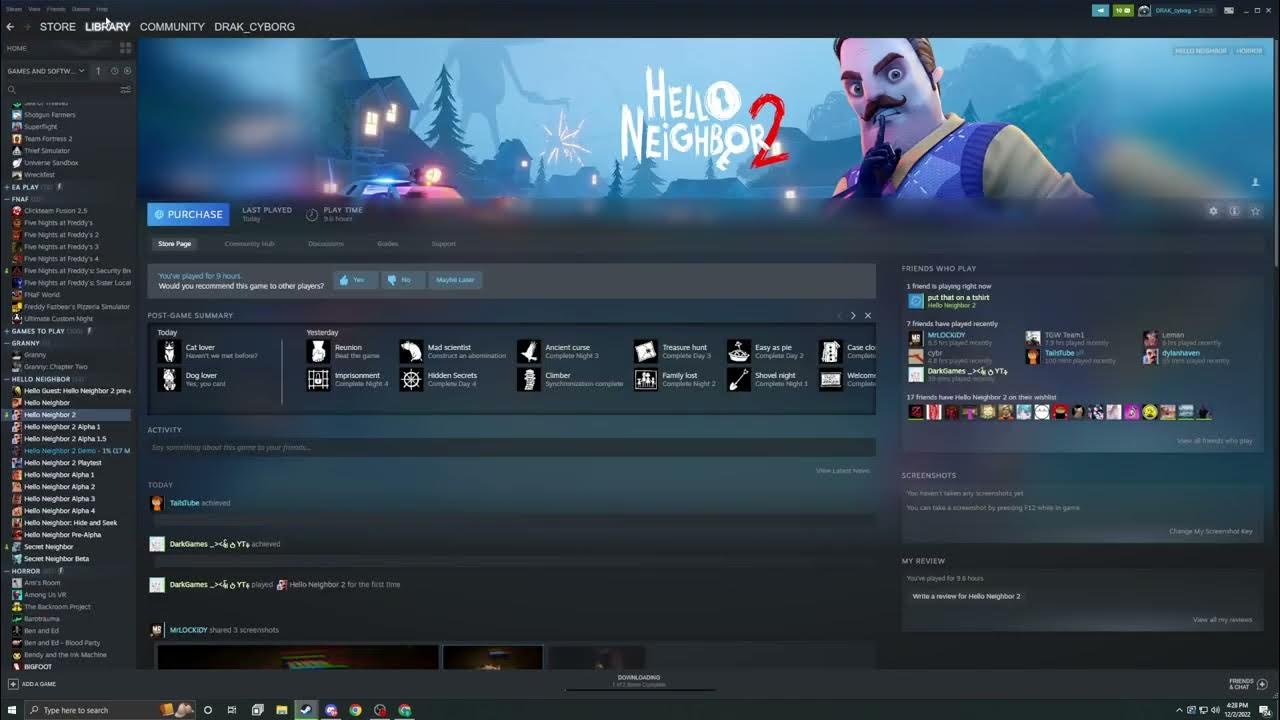Screen dimensions: 1280x720
Task: Click the blue Purchase button
Action: (188, 214)
